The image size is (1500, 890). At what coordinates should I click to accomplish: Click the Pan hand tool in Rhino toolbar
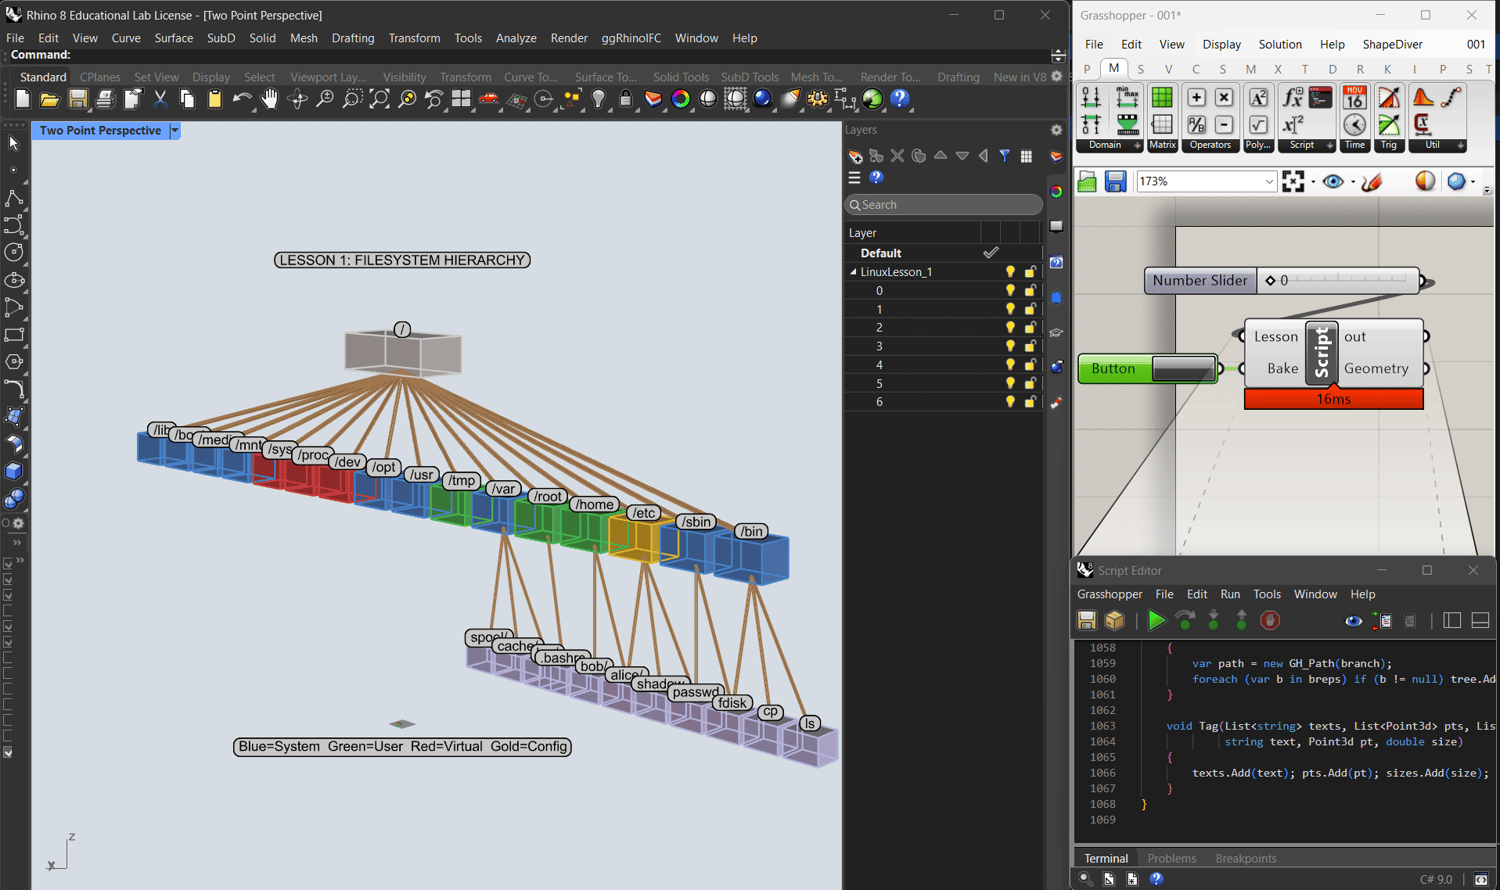click(269, 99)
